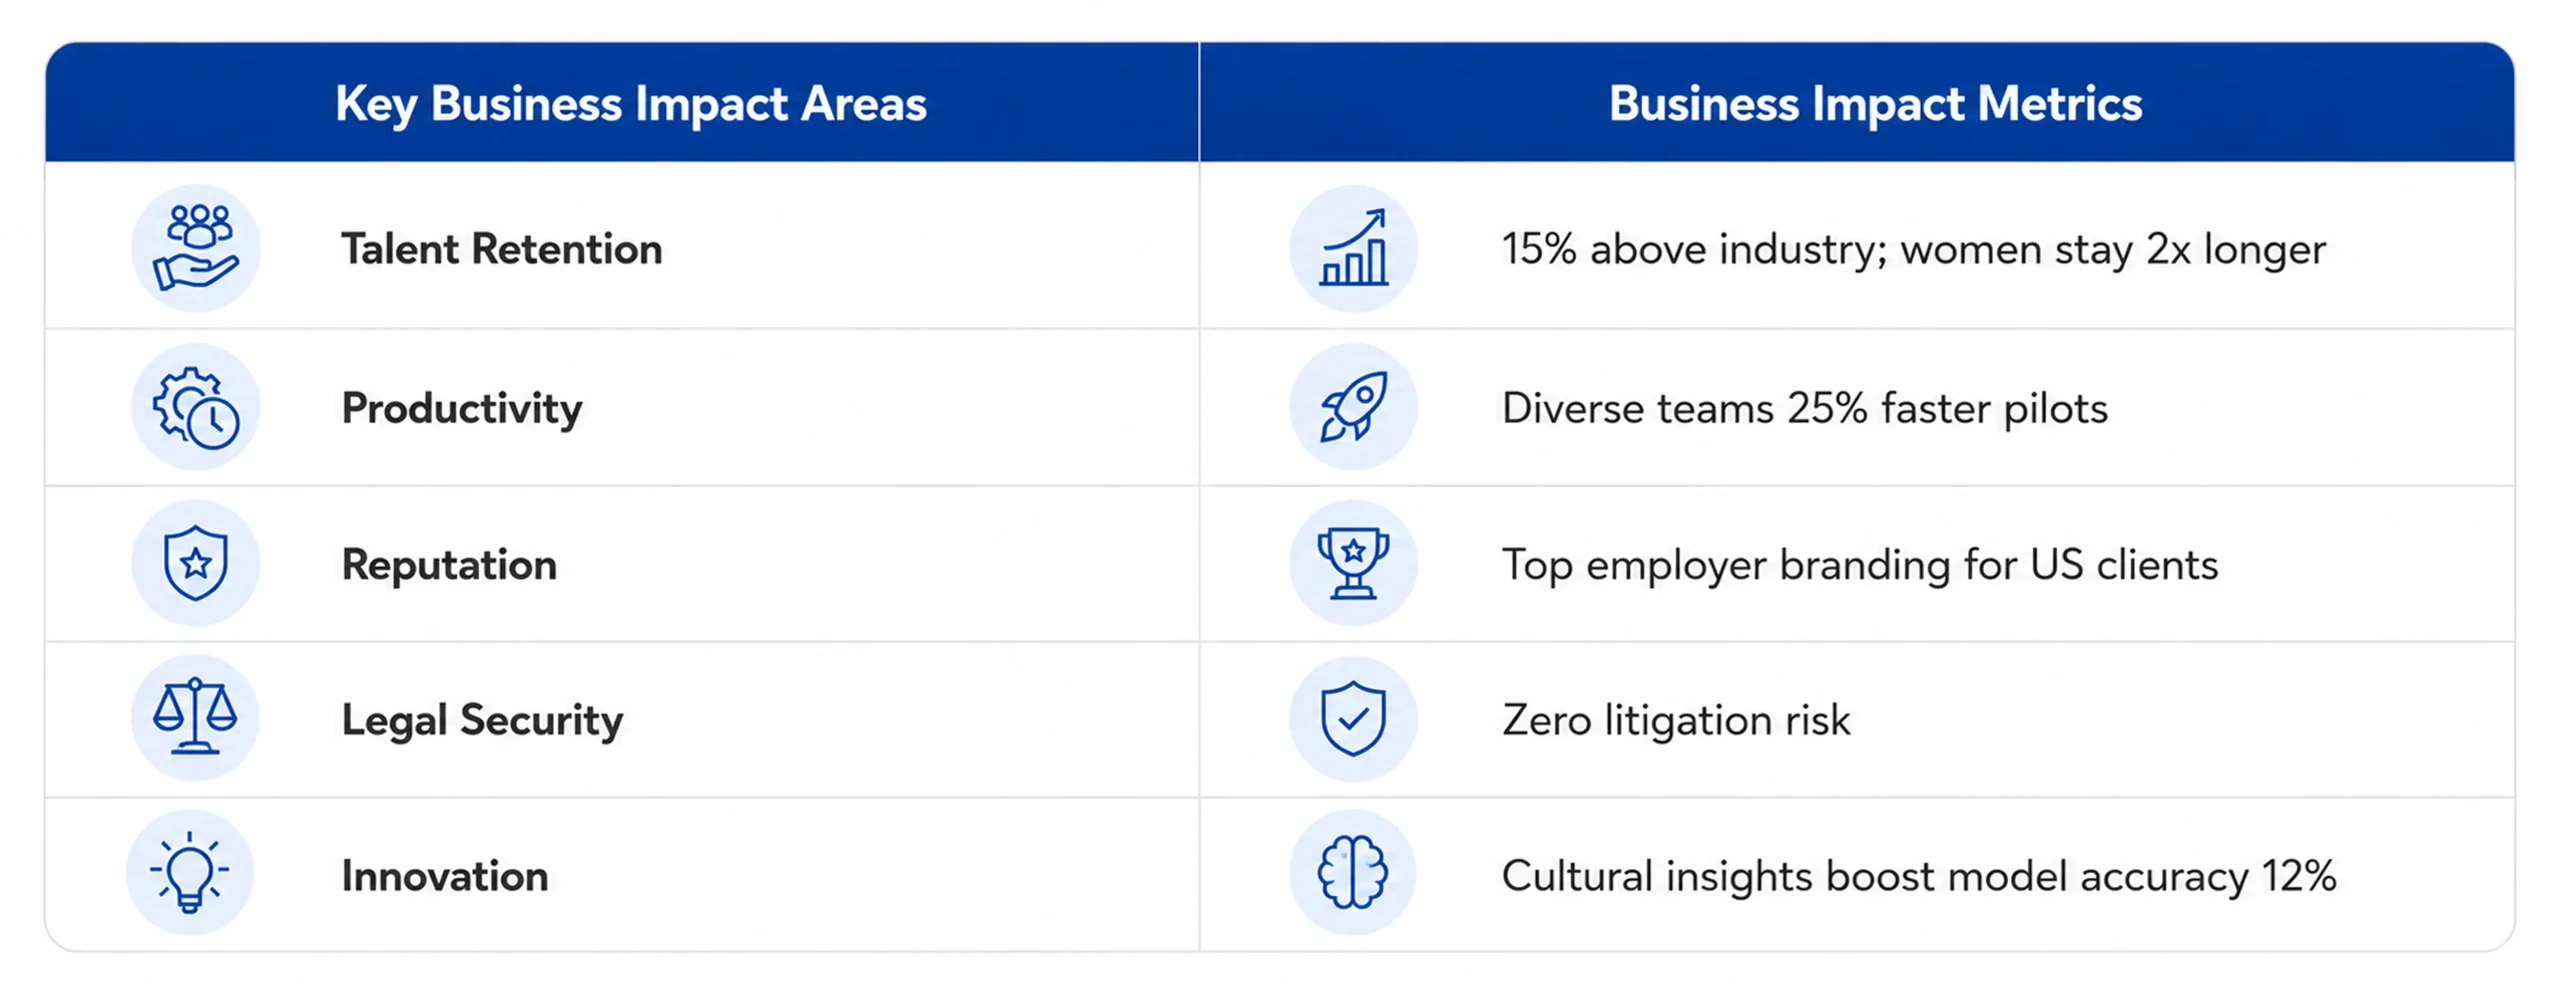Viewport: 2560px width, 984px height.
Task: Select the Talent Retention label
Action: [x=502, y=249]
